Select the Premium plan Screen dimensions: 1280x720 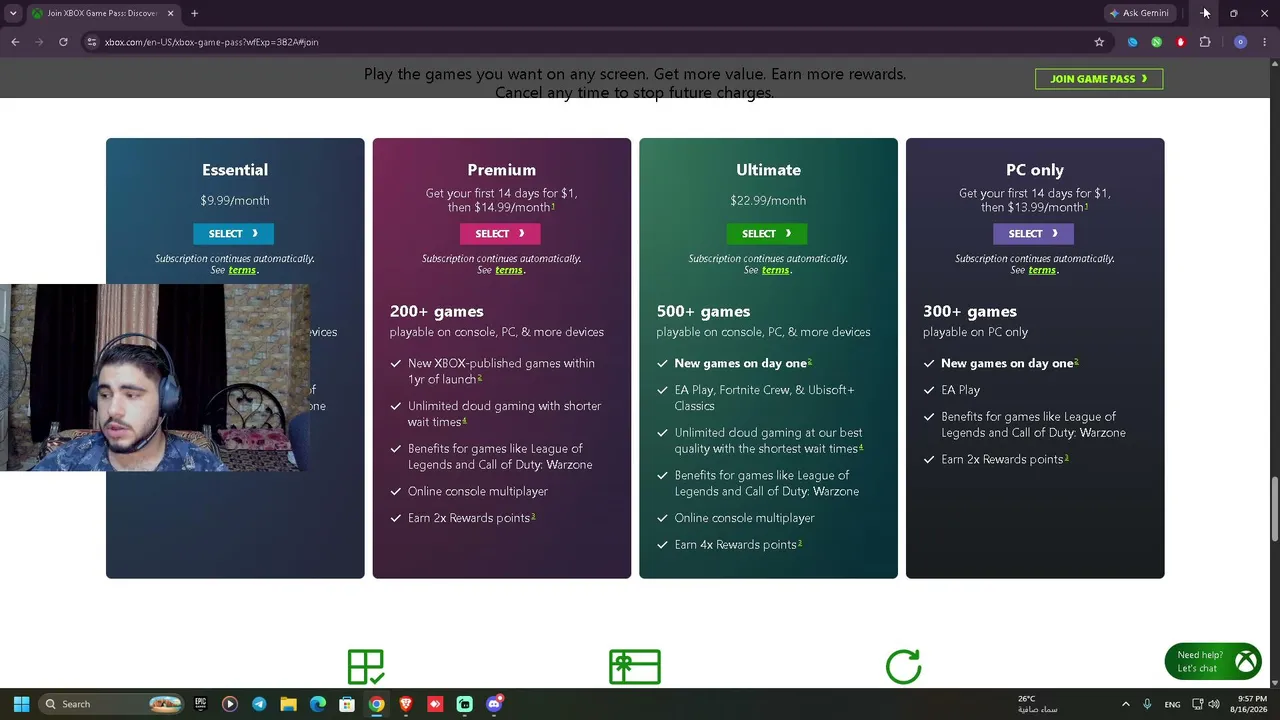click(x=500, y=233)
